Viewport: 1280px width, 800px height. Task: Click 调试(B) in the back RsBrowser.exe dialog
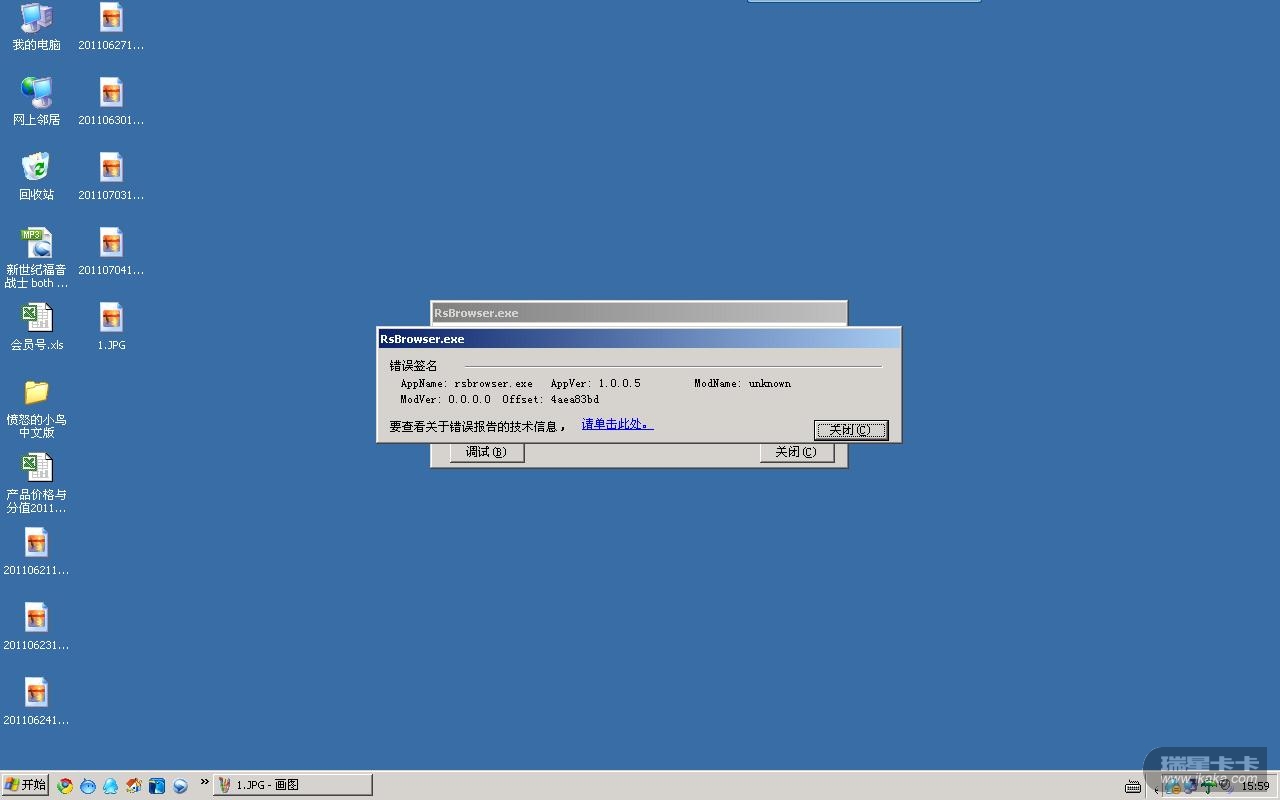click(x=487, y=452)
